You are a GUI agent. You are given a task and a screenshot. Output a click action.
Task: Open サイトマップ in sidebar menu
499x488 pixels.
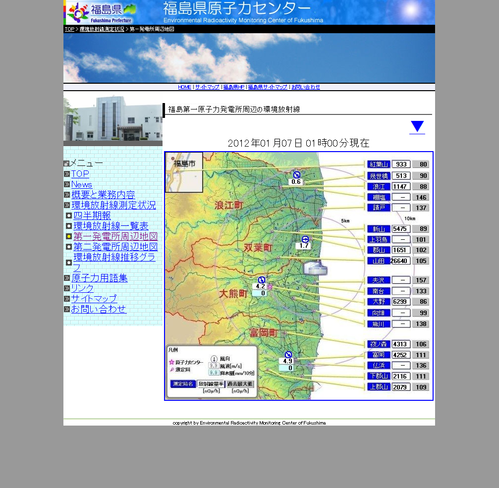point(94,299)
